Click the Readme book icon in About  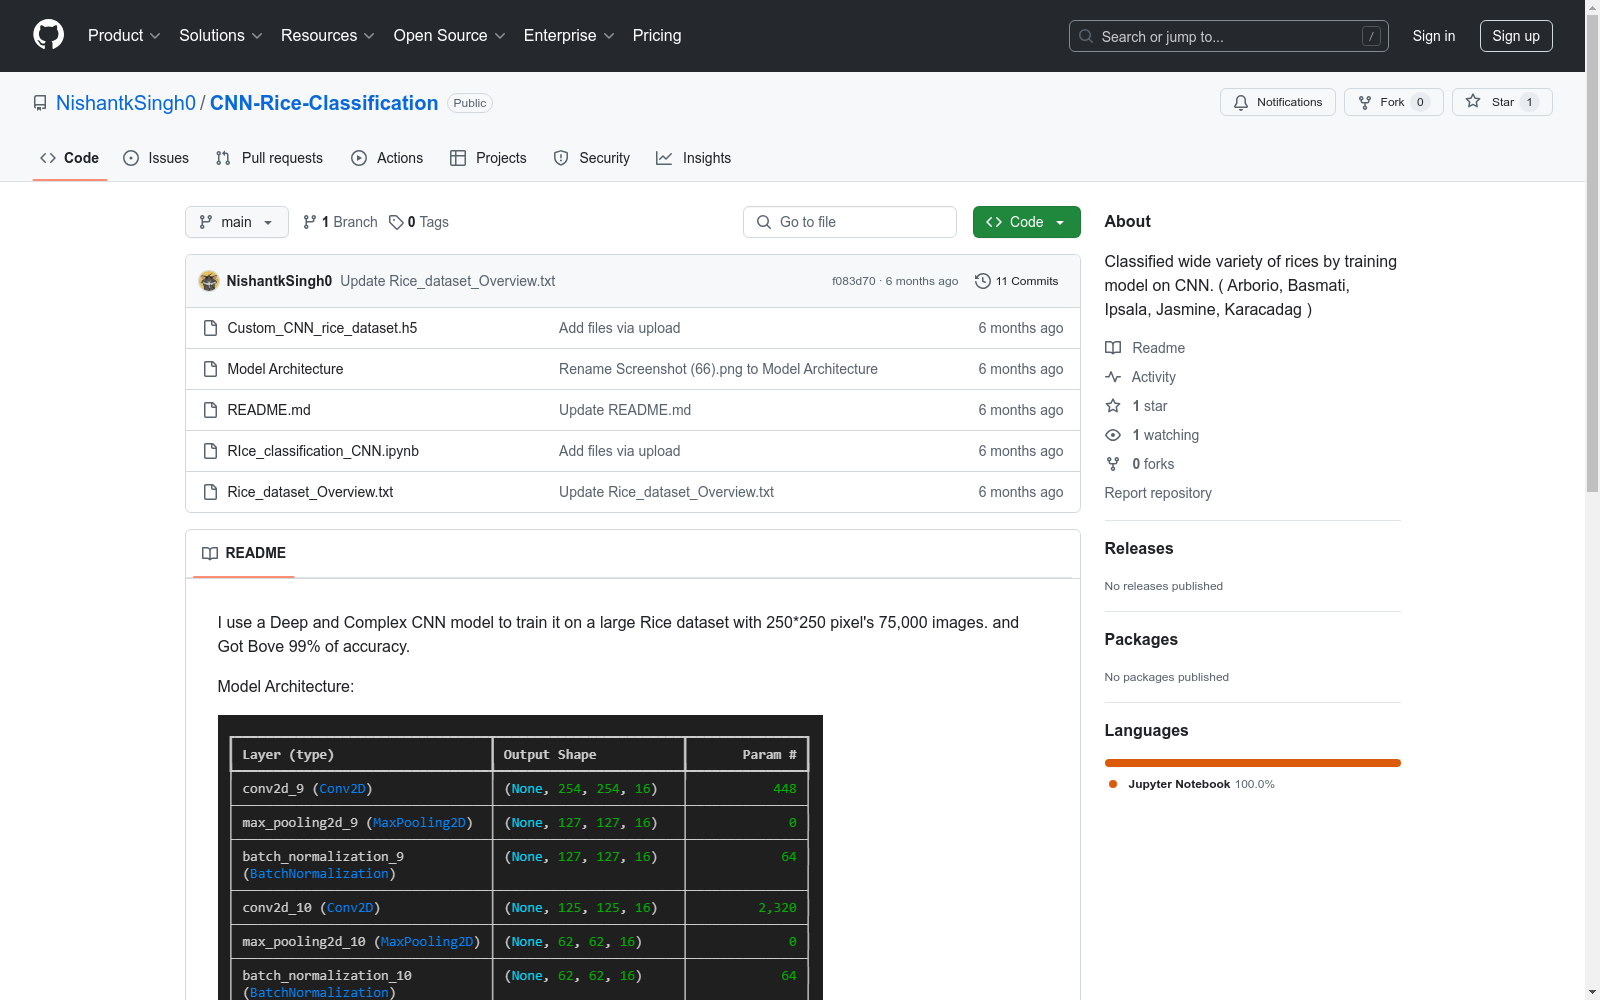[x=1113, y=348]
